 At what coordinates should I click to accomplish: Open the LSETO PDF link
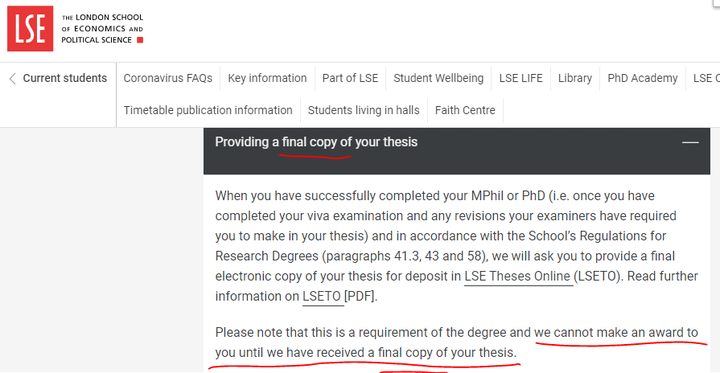323,297
